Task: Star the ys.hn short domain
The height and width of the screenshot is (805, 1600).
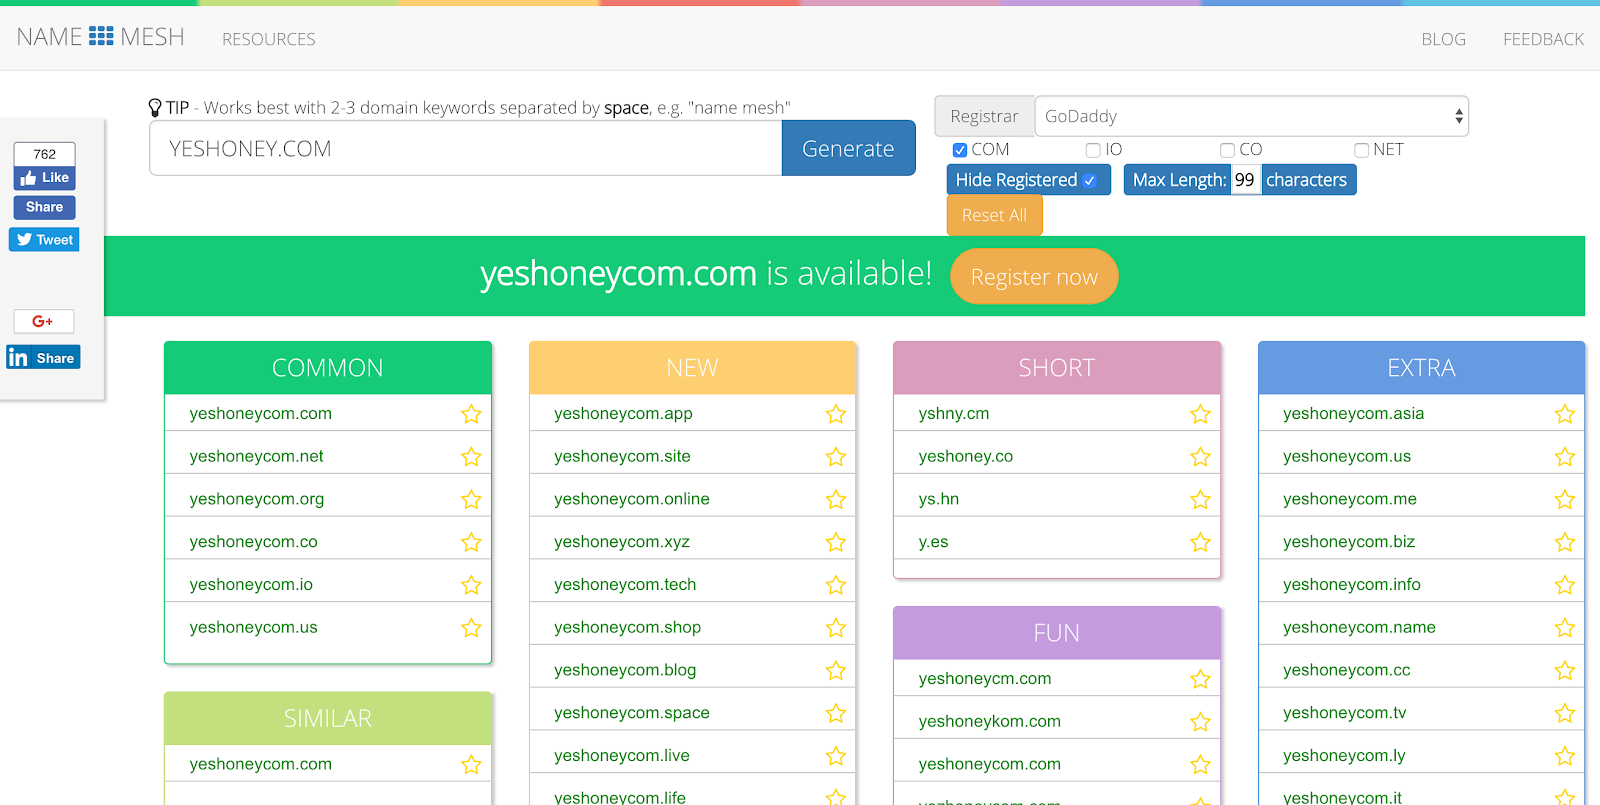Action: click(x=1200, y=500)
